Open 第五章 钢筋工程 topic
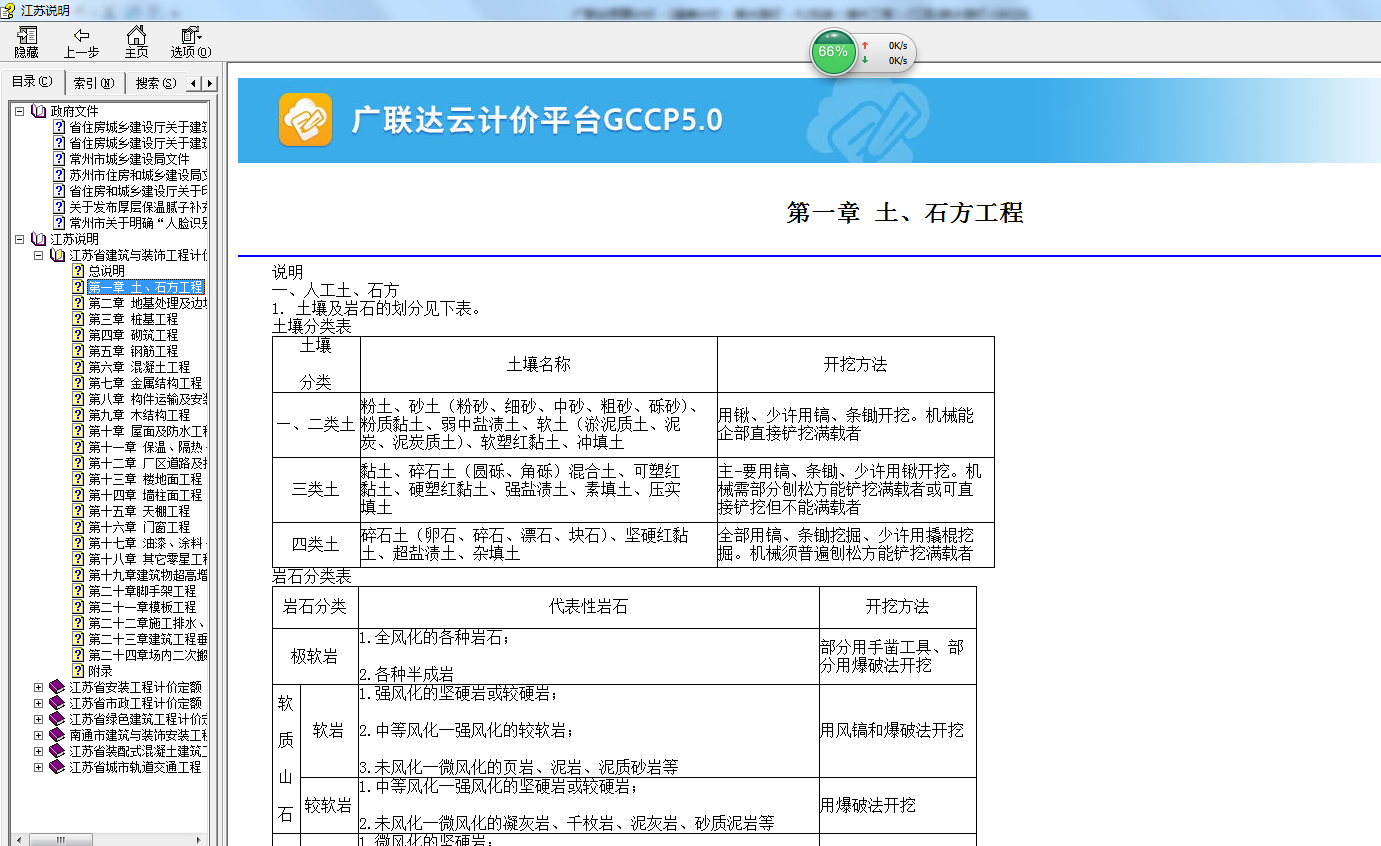 (132, 351)
